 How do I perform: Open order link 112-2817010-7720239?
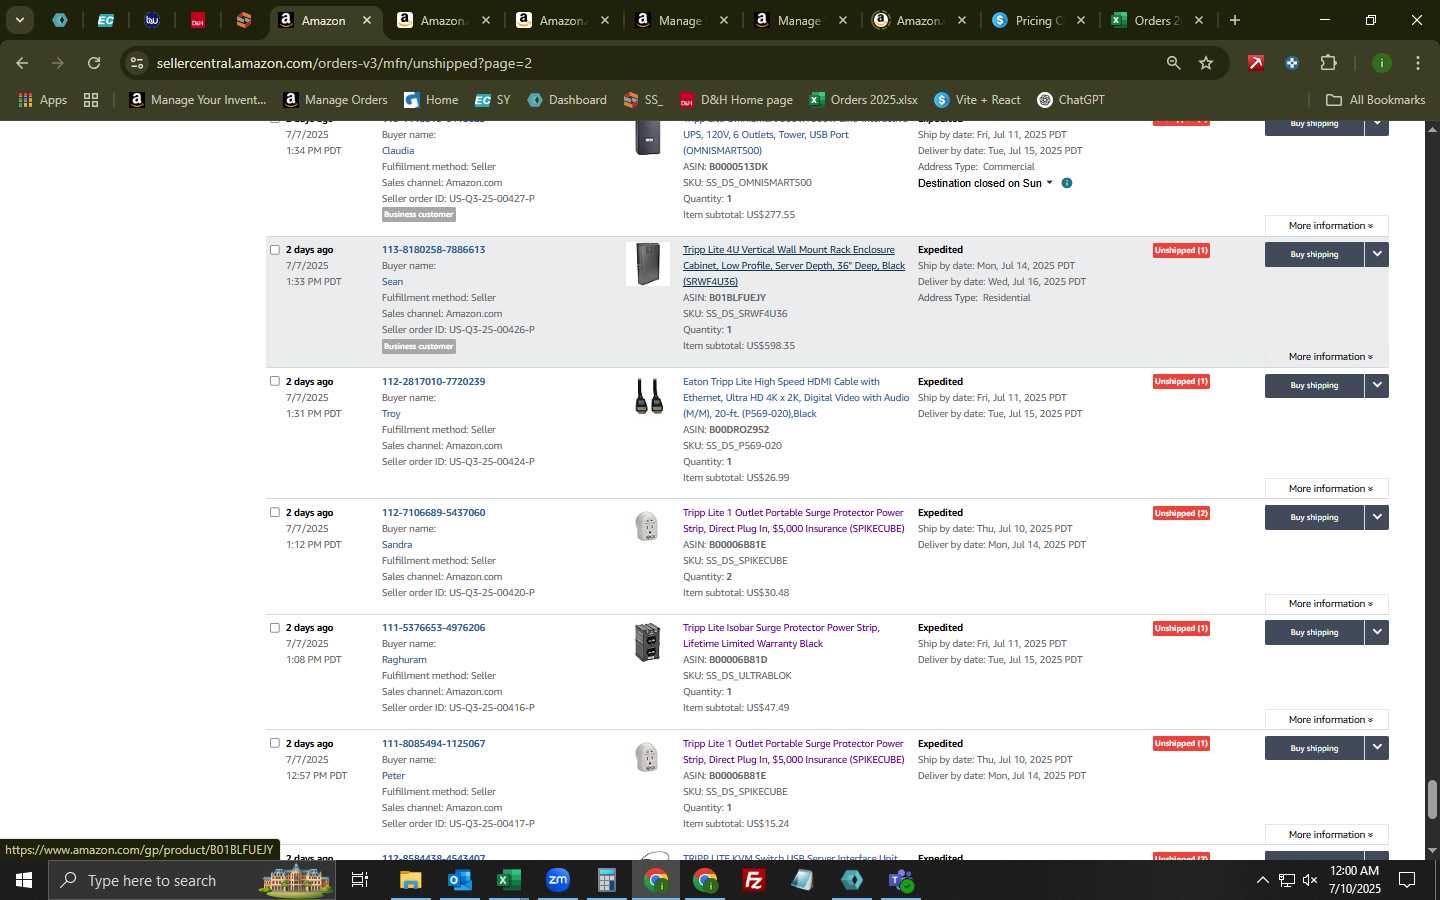[x=433, y=381]
